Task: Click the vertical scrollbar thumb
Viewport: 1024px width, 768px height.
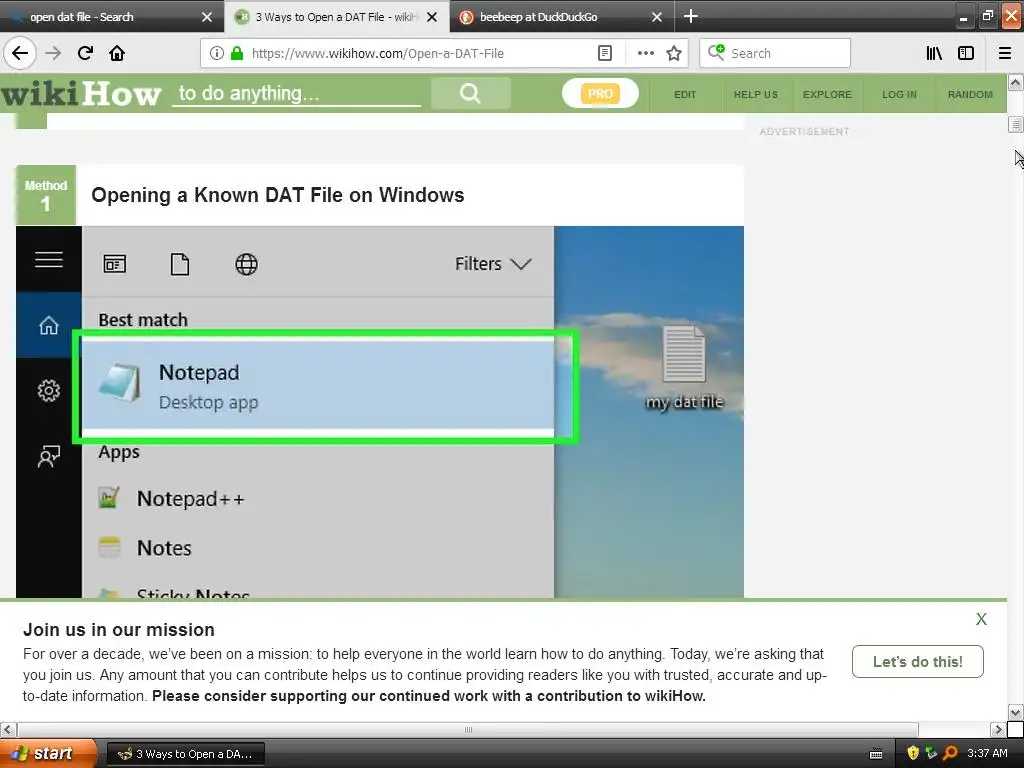Action: 1015,124
